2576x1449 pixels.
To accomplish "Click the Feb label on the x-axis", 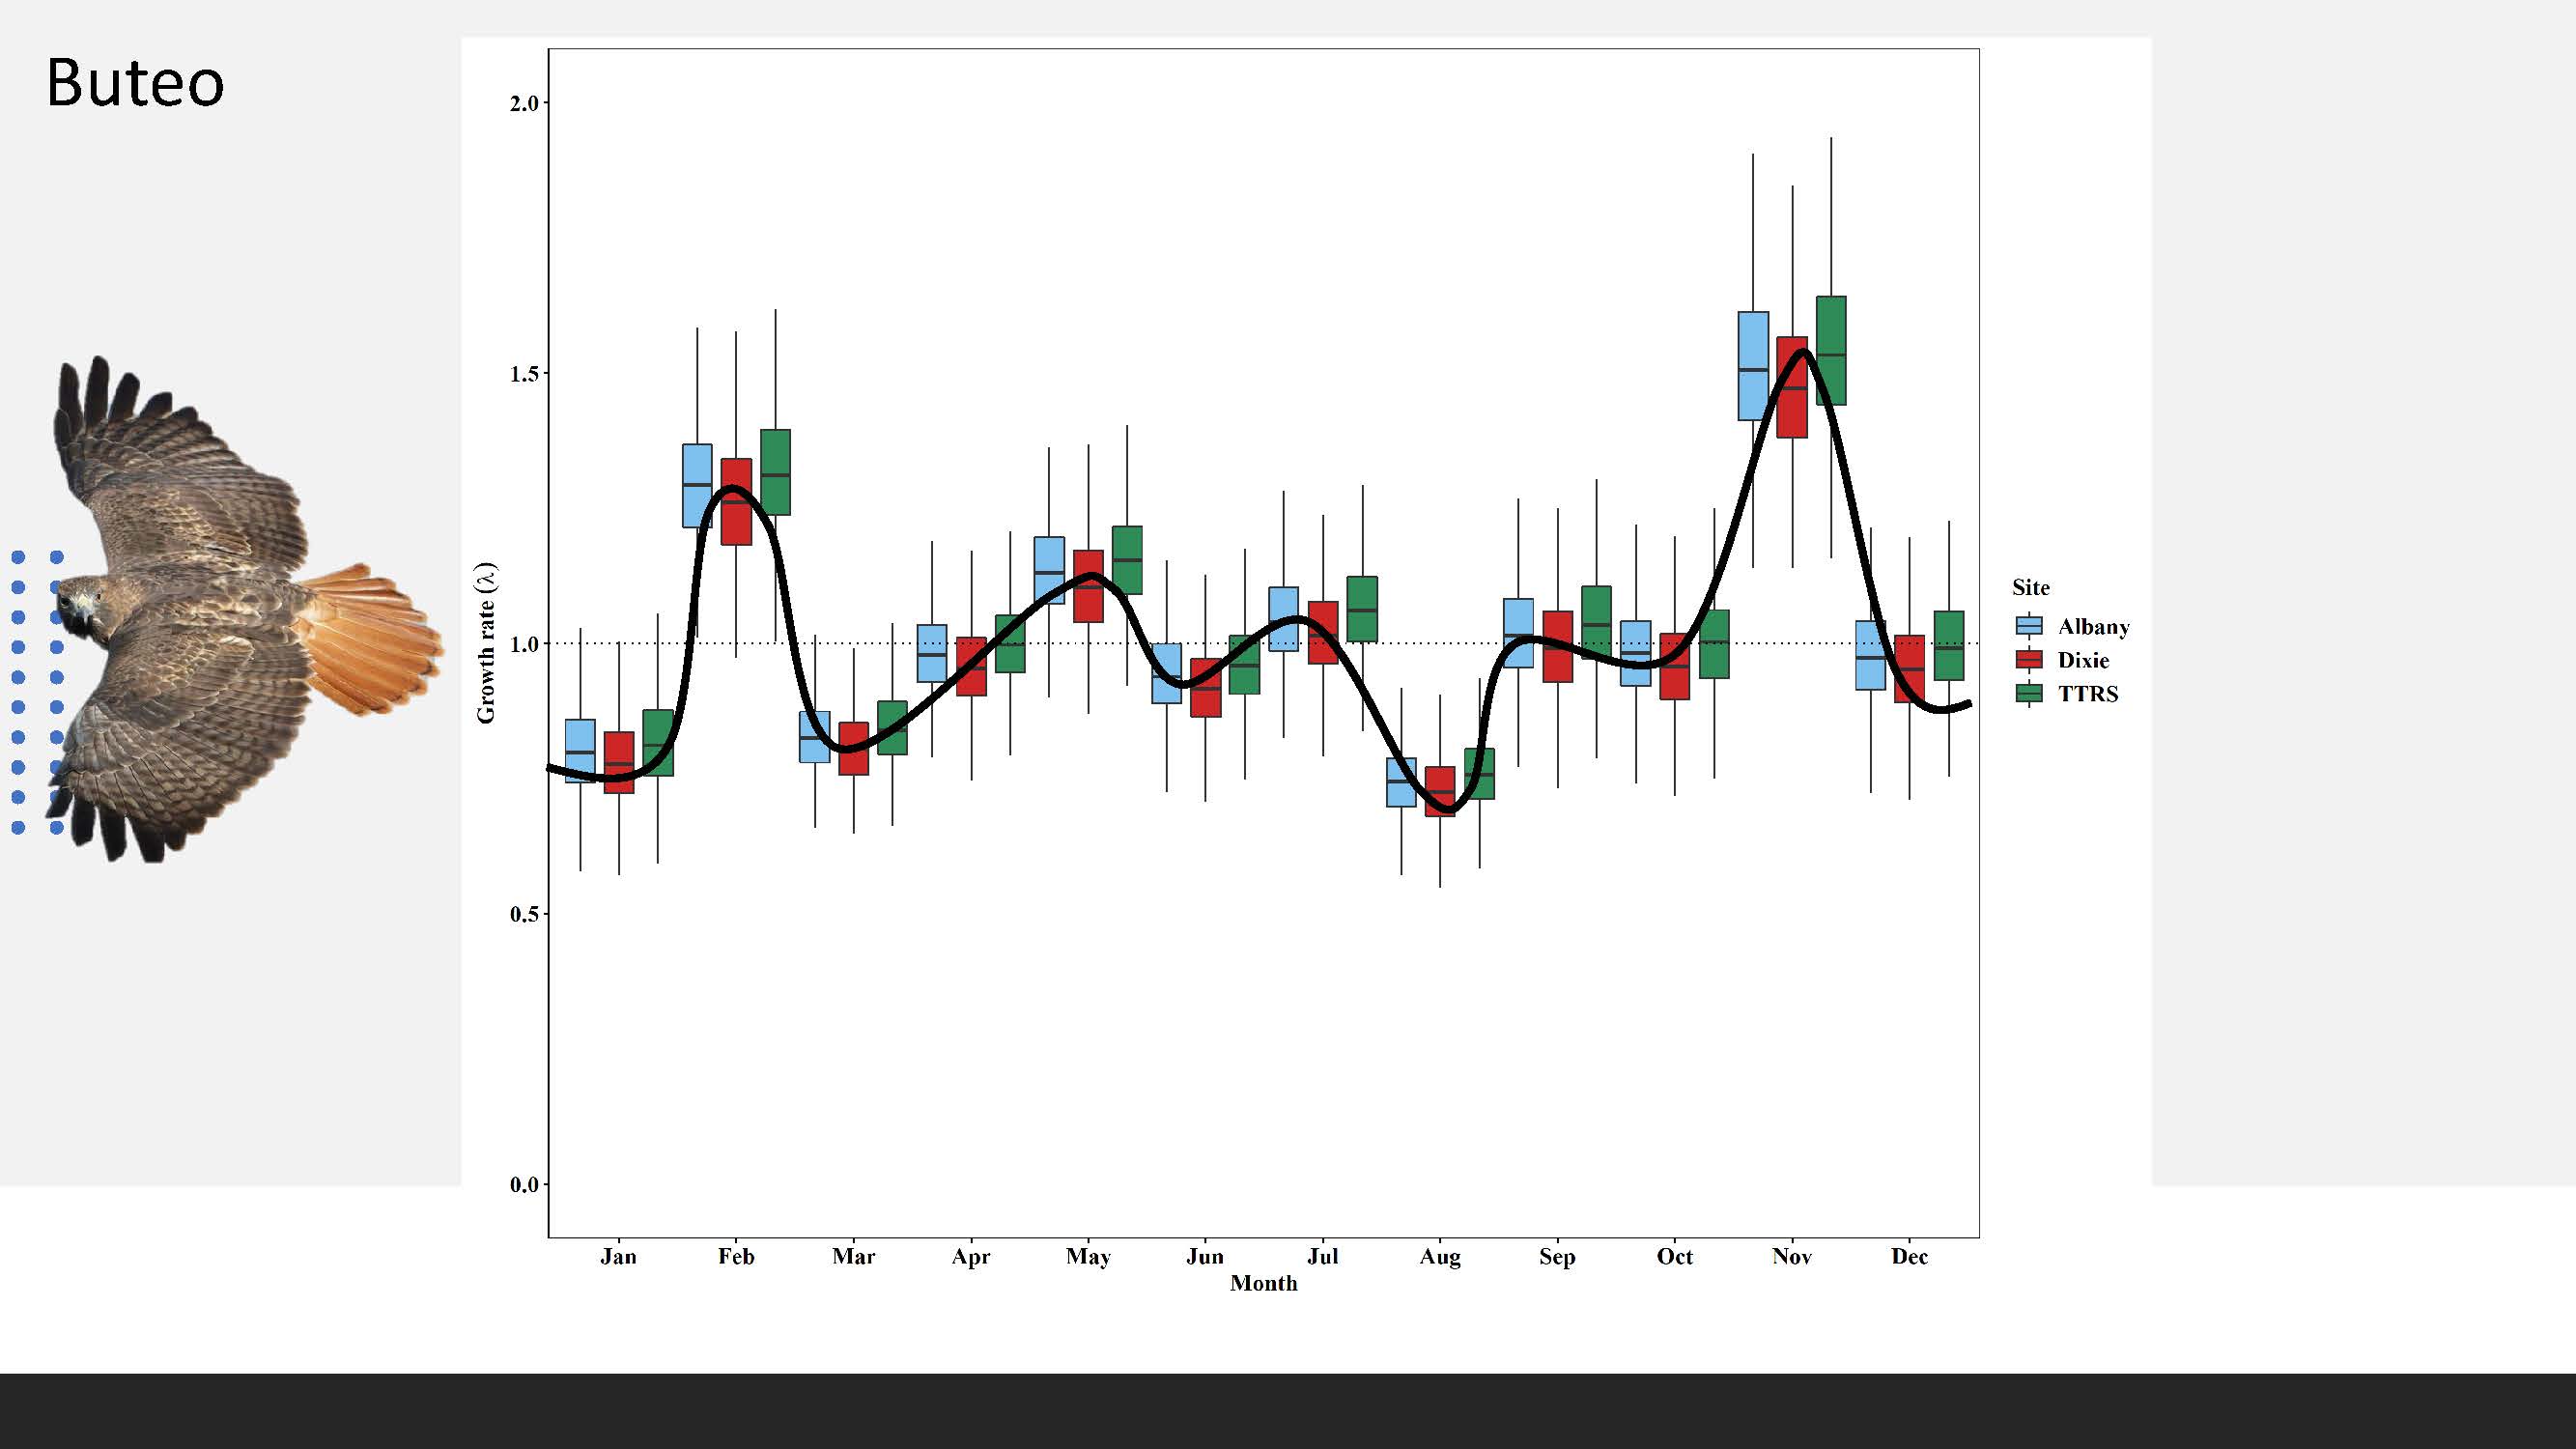I will [735, 1257].
